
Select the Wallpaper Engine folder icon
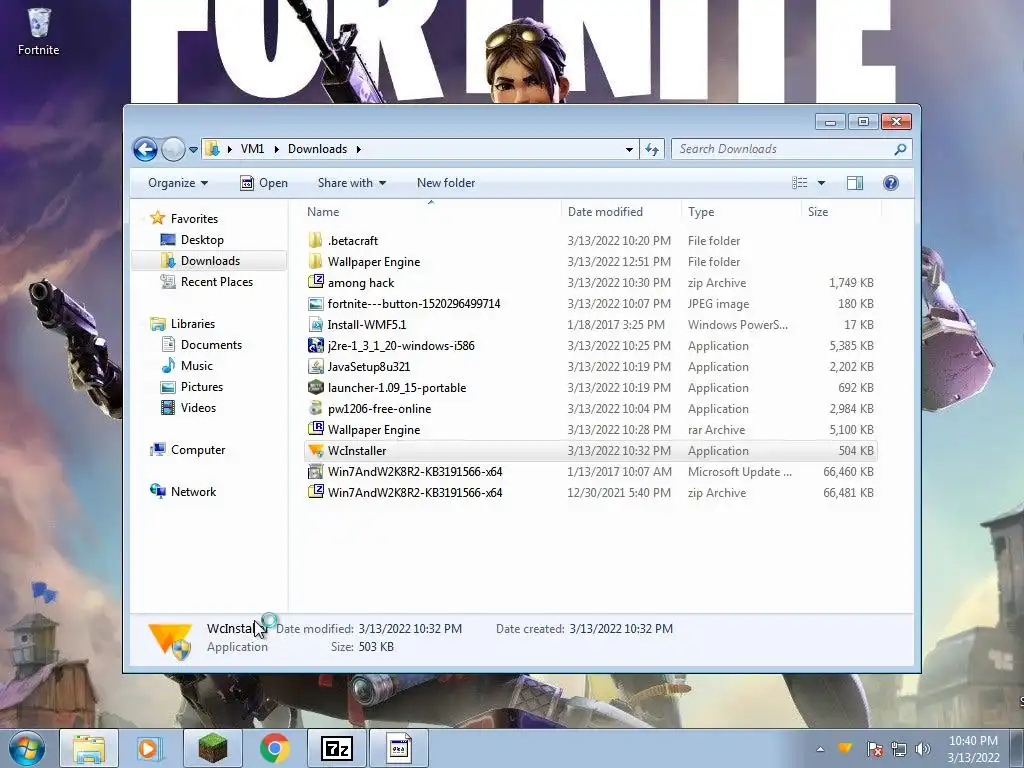pos(315,261)
